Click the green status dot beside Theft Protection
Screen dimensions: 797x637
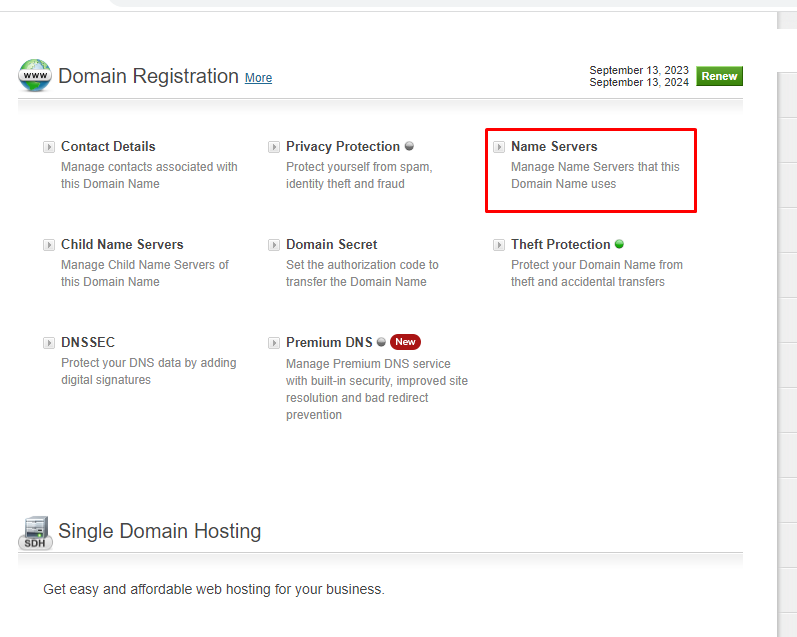[x=619, y=244]
